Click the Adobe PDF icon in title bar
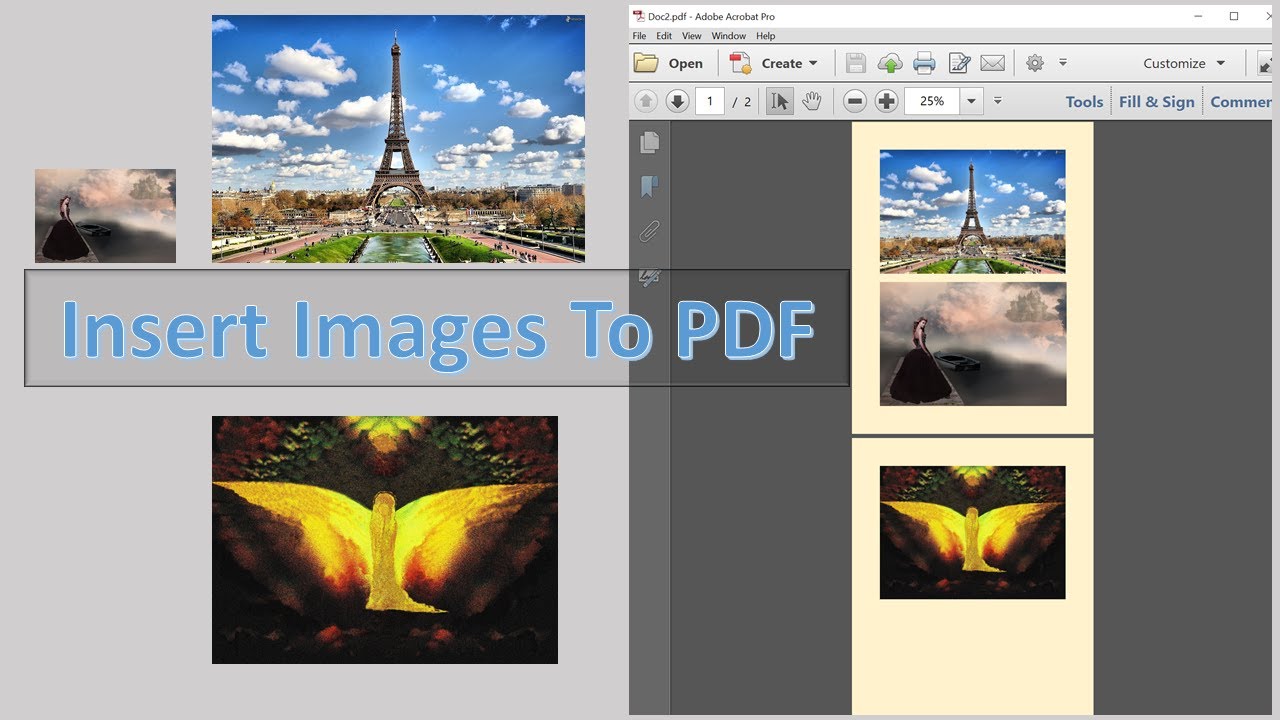Screen dimensions: 1280x720 tap(639, 16)
